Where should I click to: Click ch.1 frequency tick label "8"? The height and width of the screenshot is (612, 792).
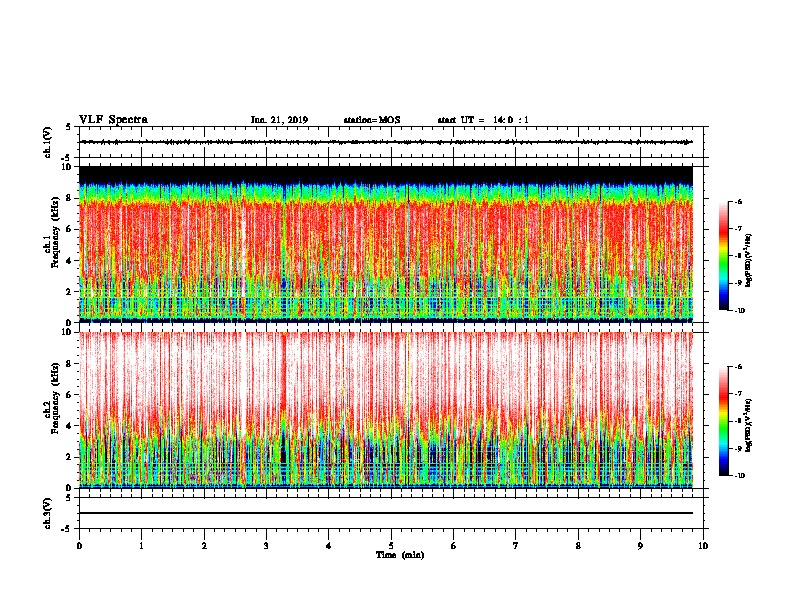click(69, 198)
